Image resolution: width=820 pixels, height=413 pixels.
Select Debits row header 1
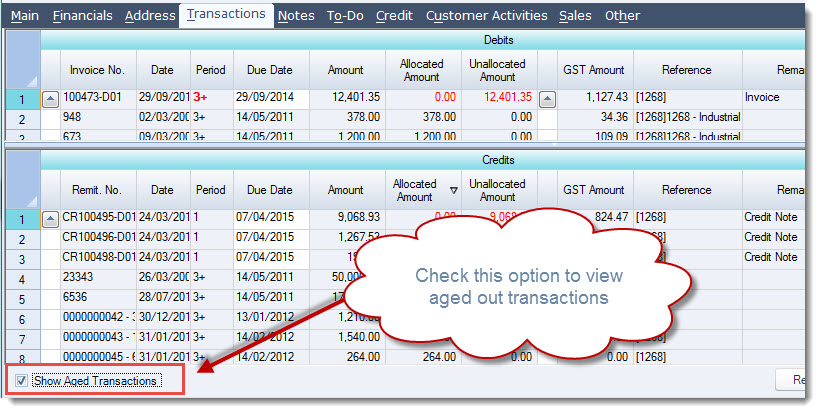click(x=22, y=99)
